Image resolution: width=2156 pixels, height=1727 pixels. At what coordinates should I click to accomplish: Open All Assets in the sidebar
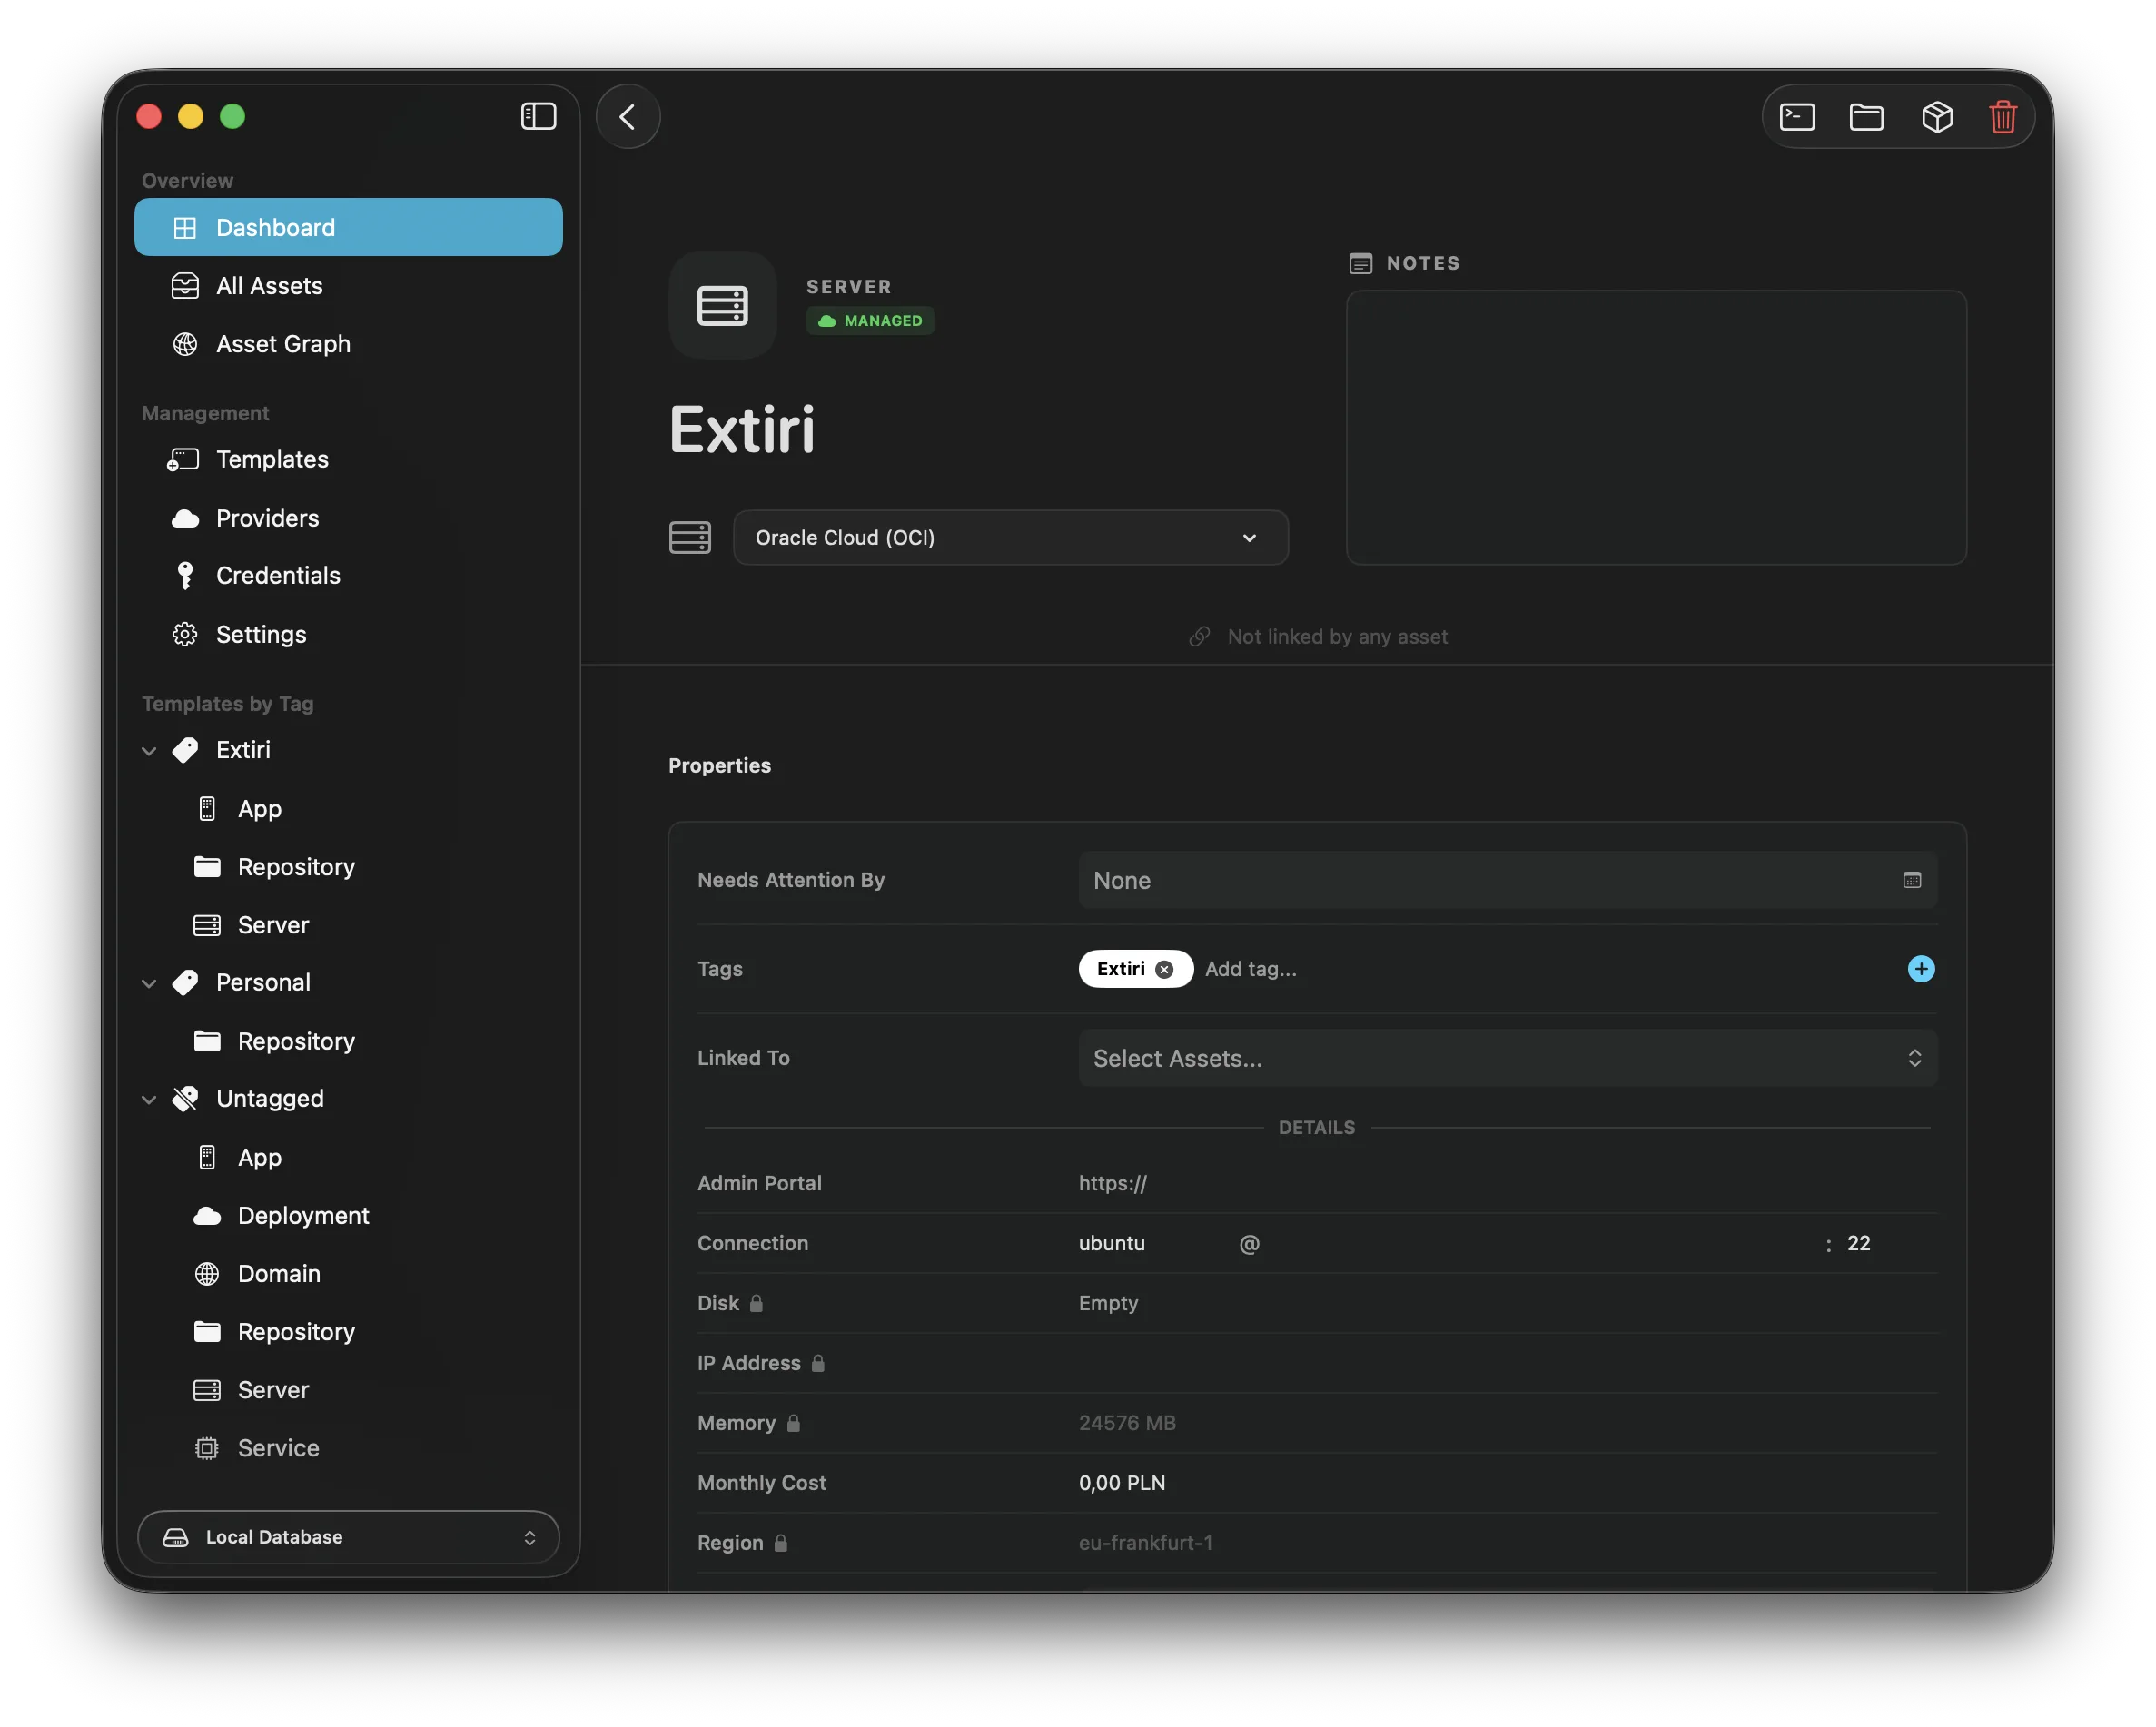[x=348, y=286]
